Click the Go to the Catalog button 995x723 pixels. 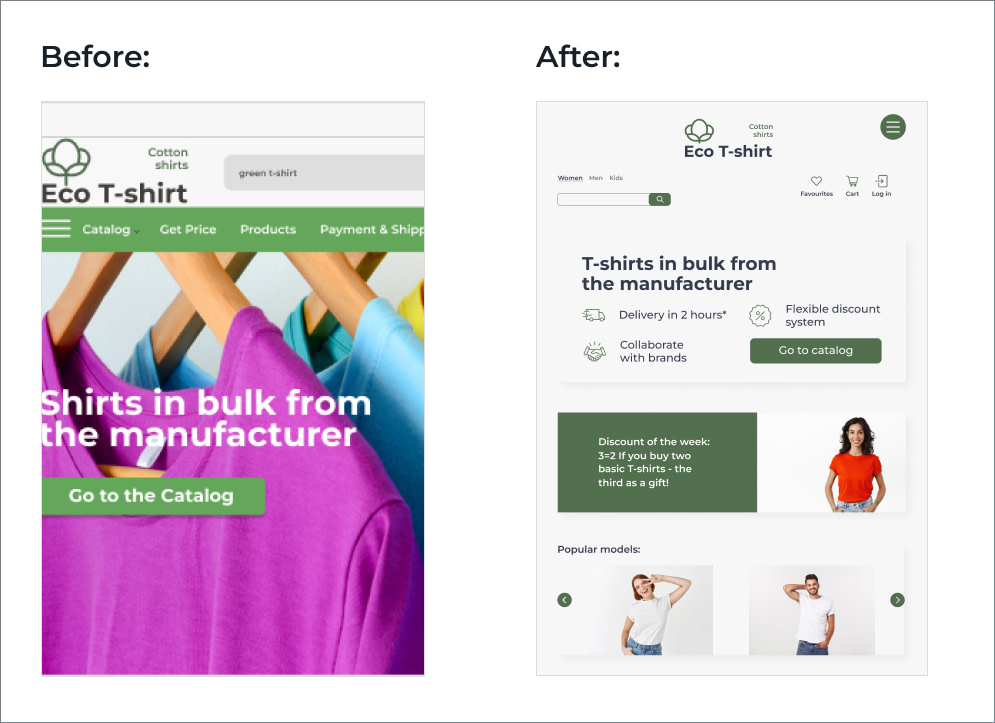pyautogui.click(x=154, y=496)
